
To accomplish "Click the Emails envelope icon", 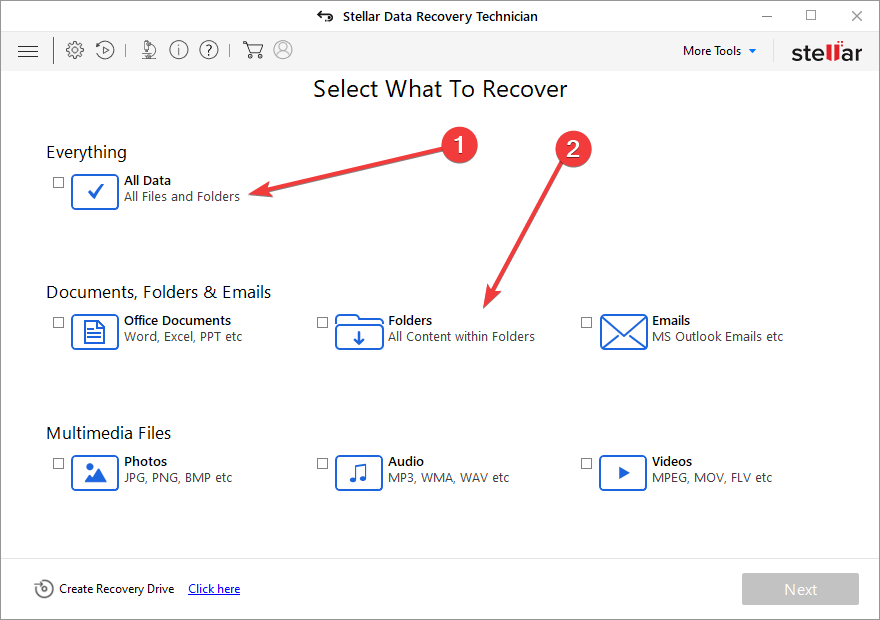I will point(623,332).
